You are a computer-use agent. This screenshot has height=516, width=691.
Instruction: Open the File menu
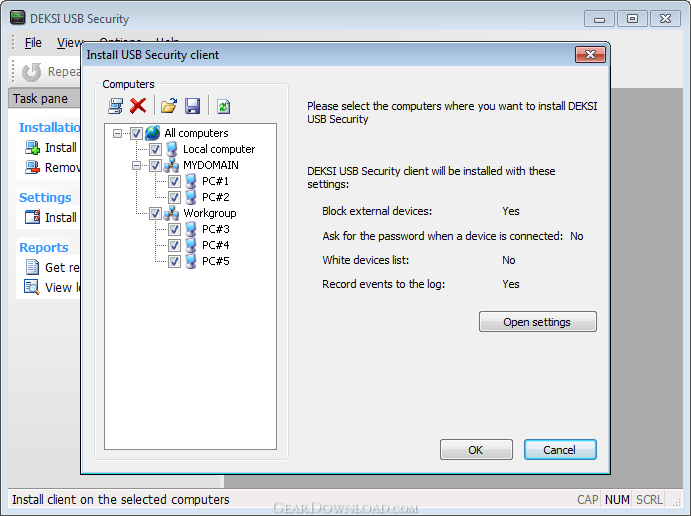coord(33,43)
